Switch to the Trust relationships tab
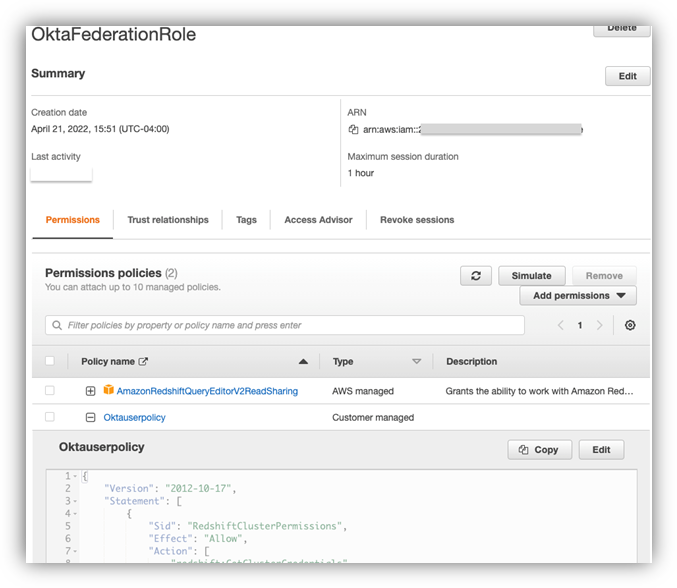Screen dimensions: 677x588 168,220
